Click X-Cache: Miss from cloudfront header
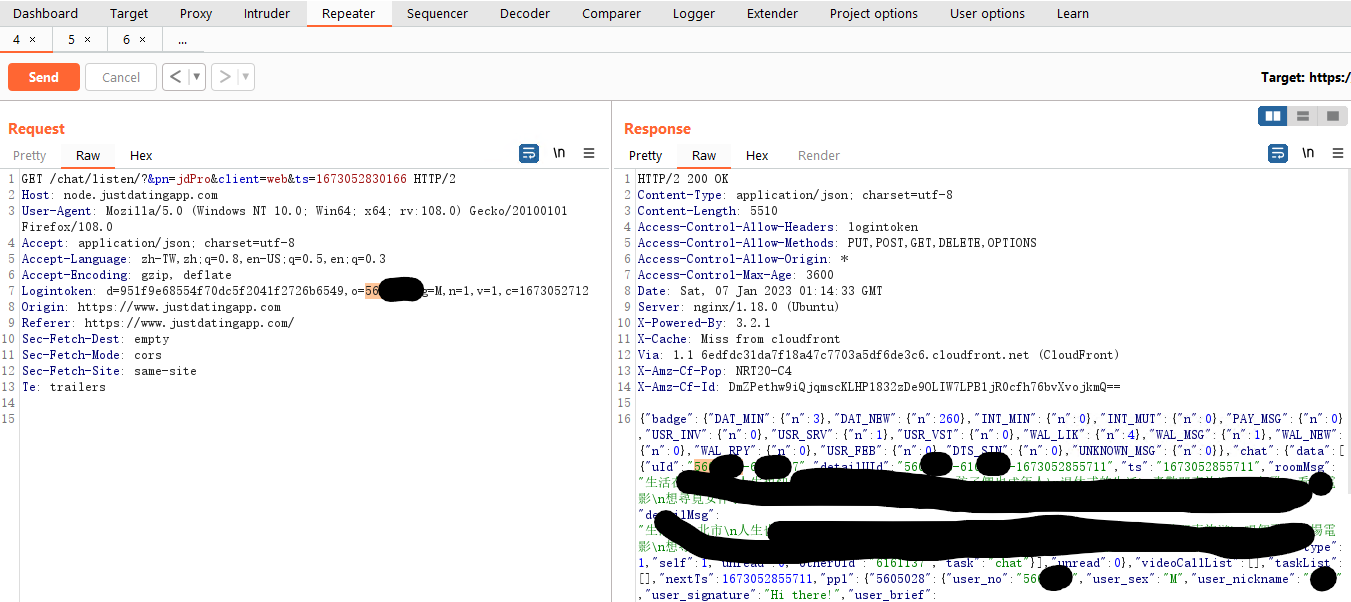 [x=738, y=339]
